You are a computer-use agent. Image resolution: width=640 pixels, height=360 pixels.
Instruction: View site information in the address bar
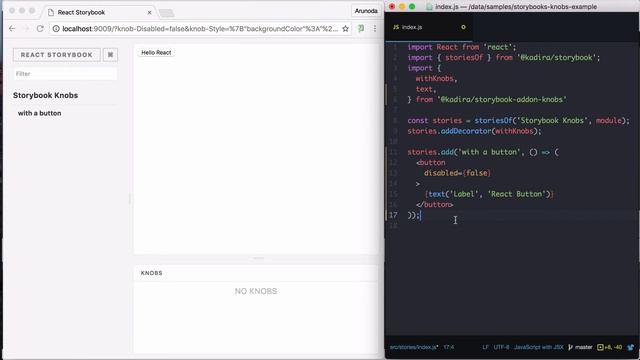[56, 29]
